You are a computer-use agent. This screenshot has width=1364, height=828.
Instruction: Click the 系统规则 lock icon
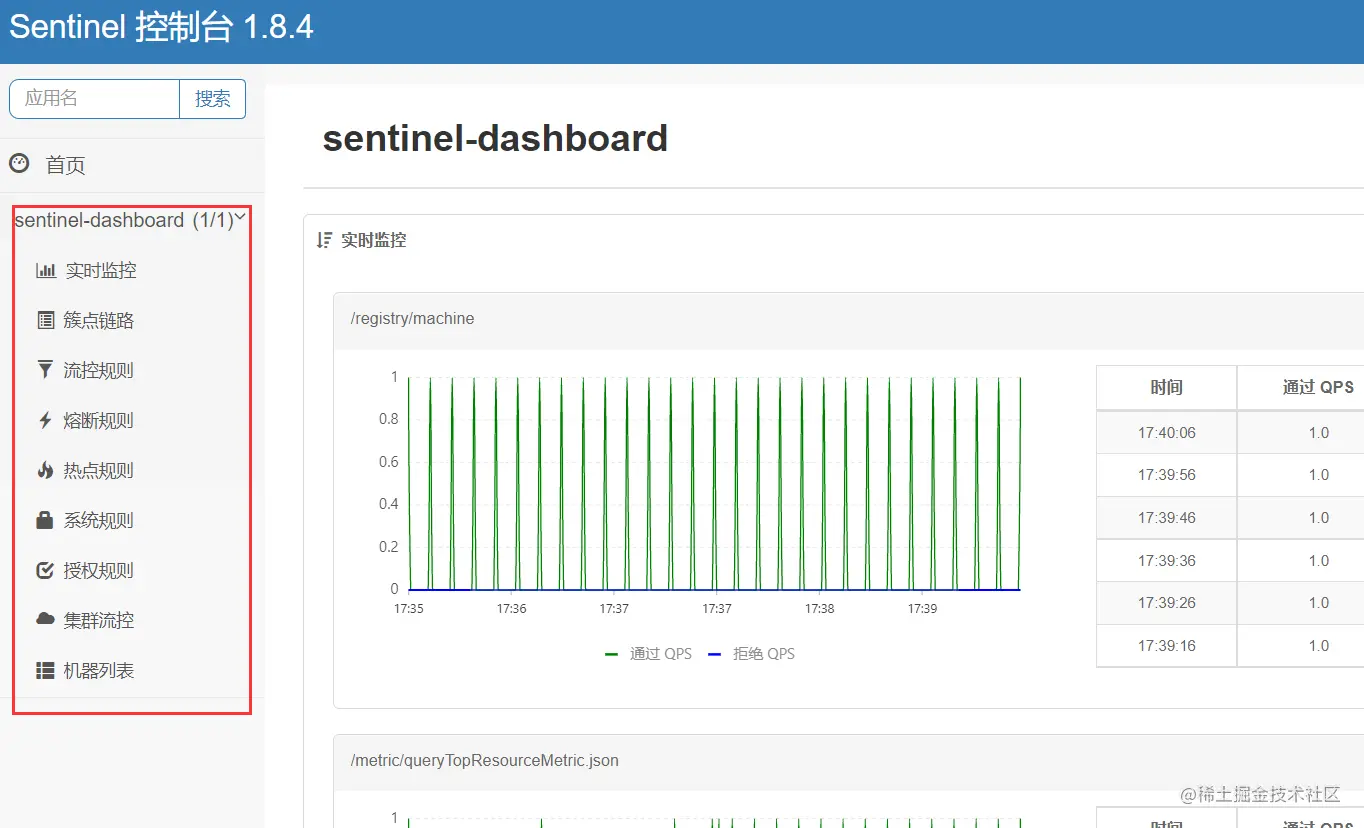[45, 520]
